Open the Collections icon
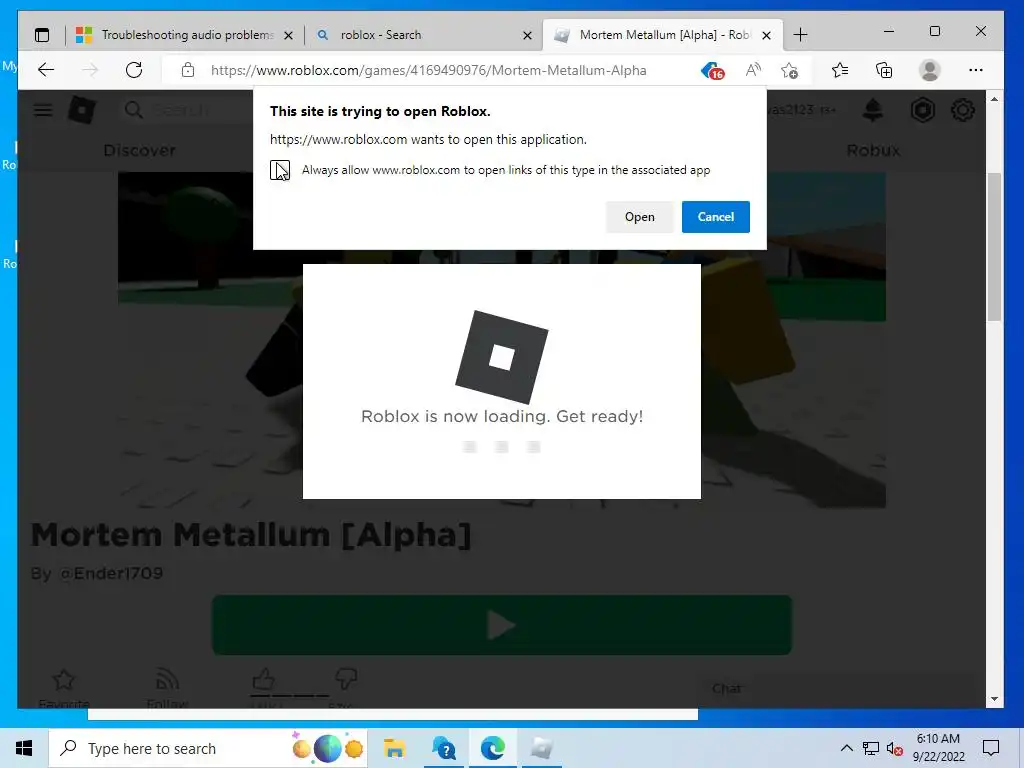 884,70
